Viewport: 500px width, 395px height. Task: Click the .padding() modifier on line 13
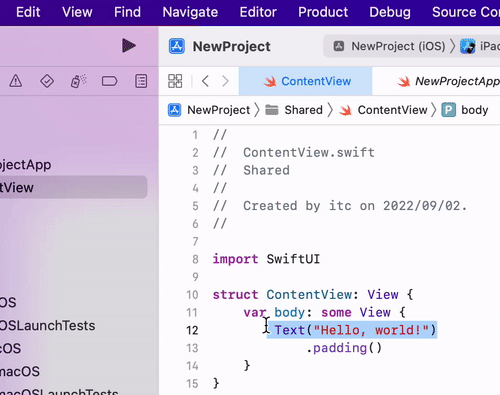coord(344,348)
